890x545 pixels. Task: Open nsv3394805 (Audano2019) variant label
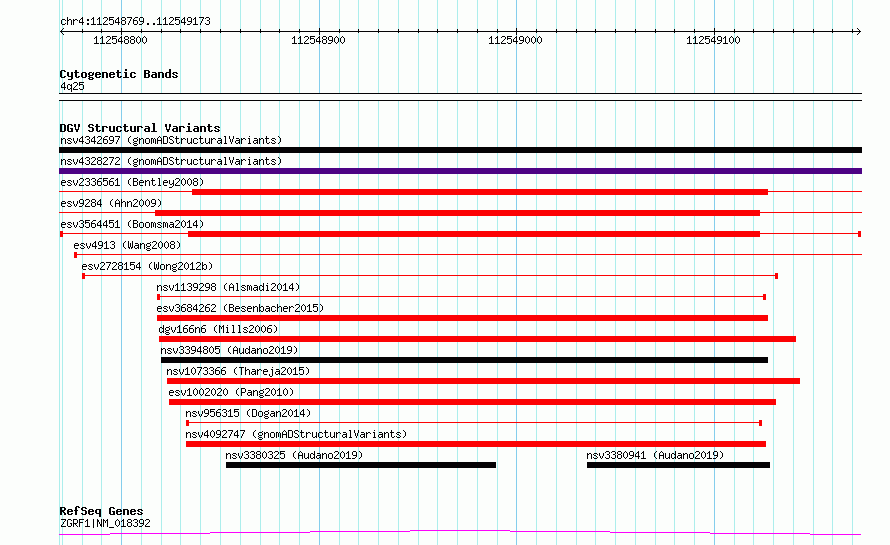(229, 350)
